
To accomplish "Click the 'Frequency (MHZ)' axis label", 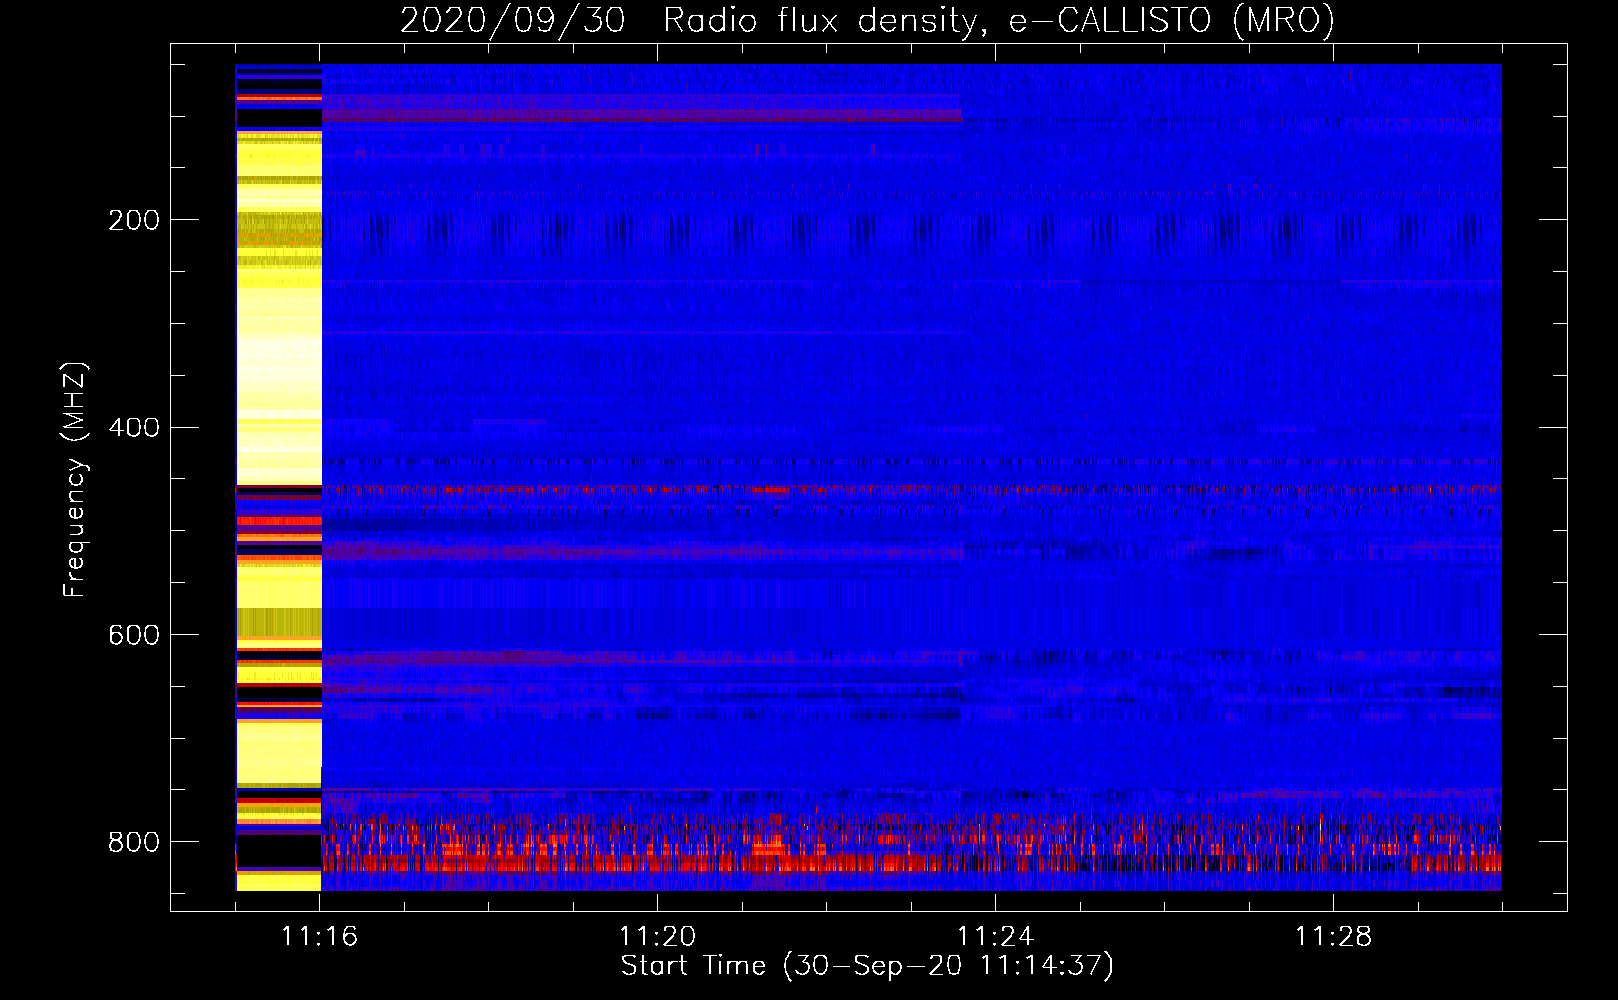I will 75,480.
